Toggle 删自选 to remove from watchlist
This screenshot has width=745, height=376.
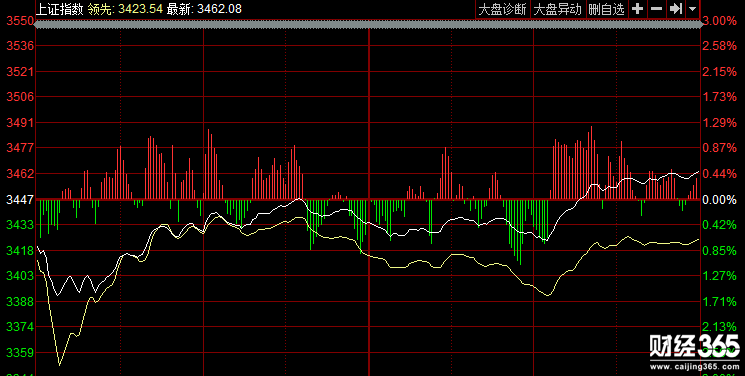click(x=606, y=10)
